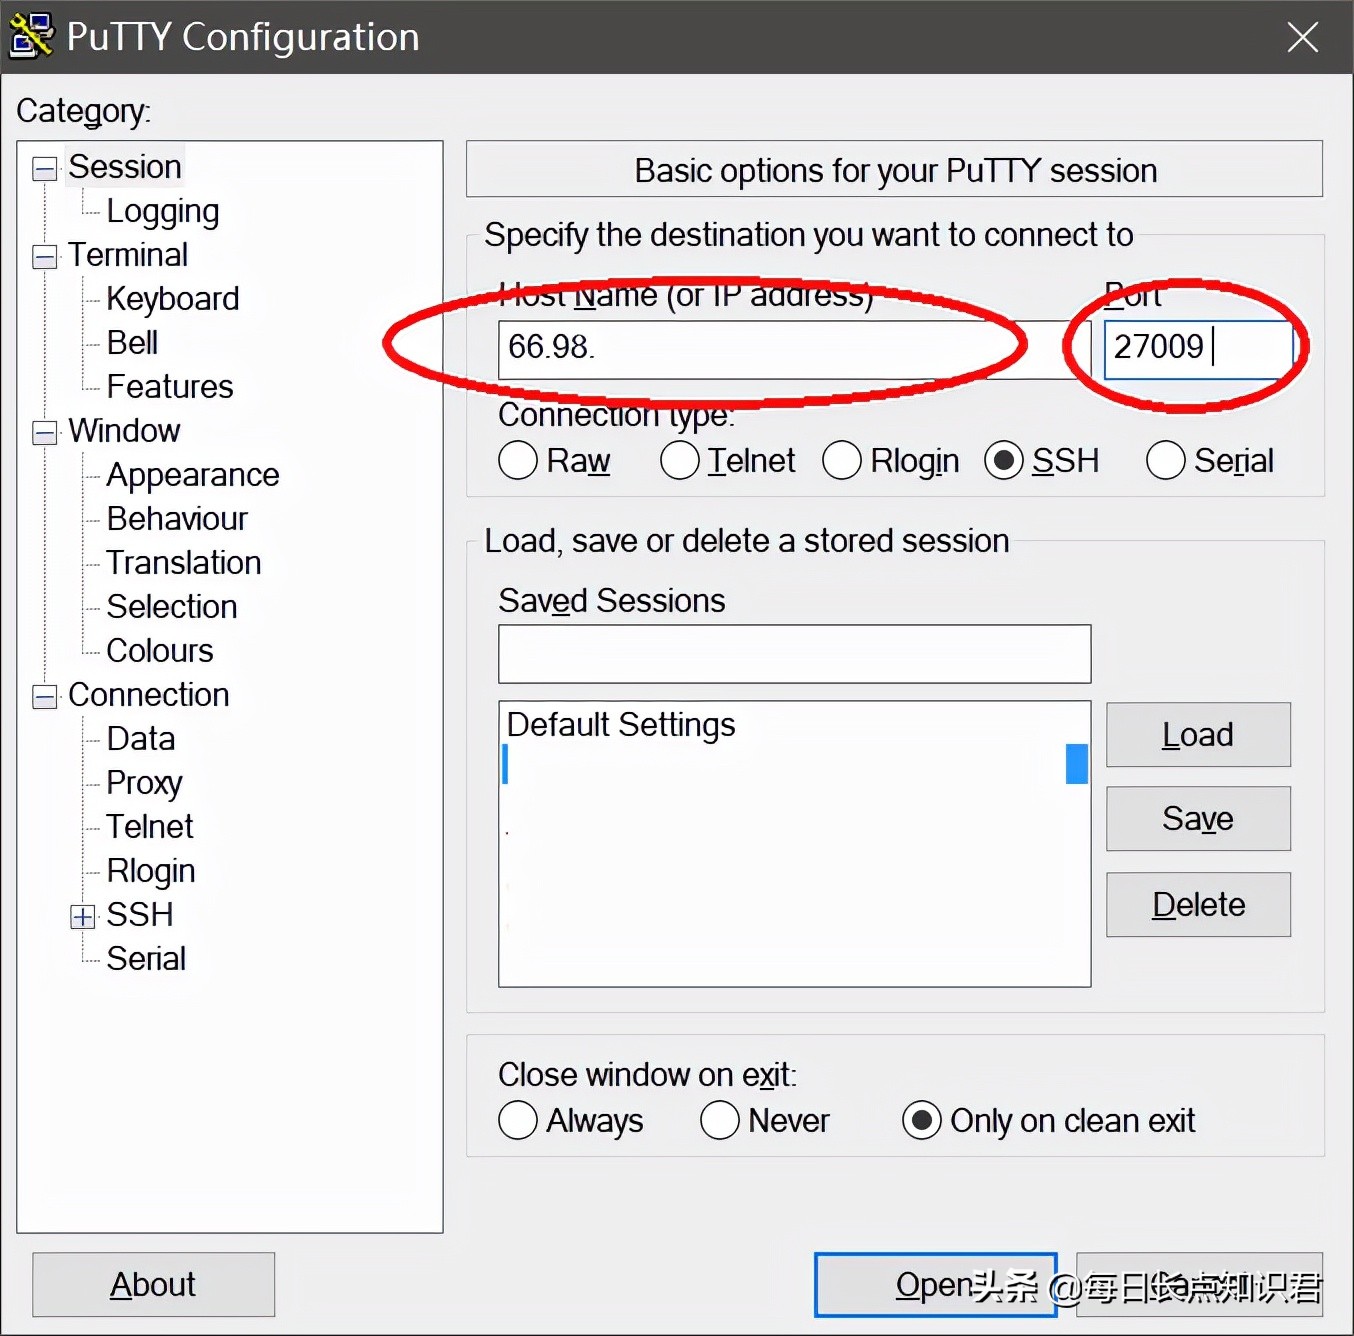Click the Host Name input field
The width and height of the screenshot is (1354, 1336).
pos(795,349)
